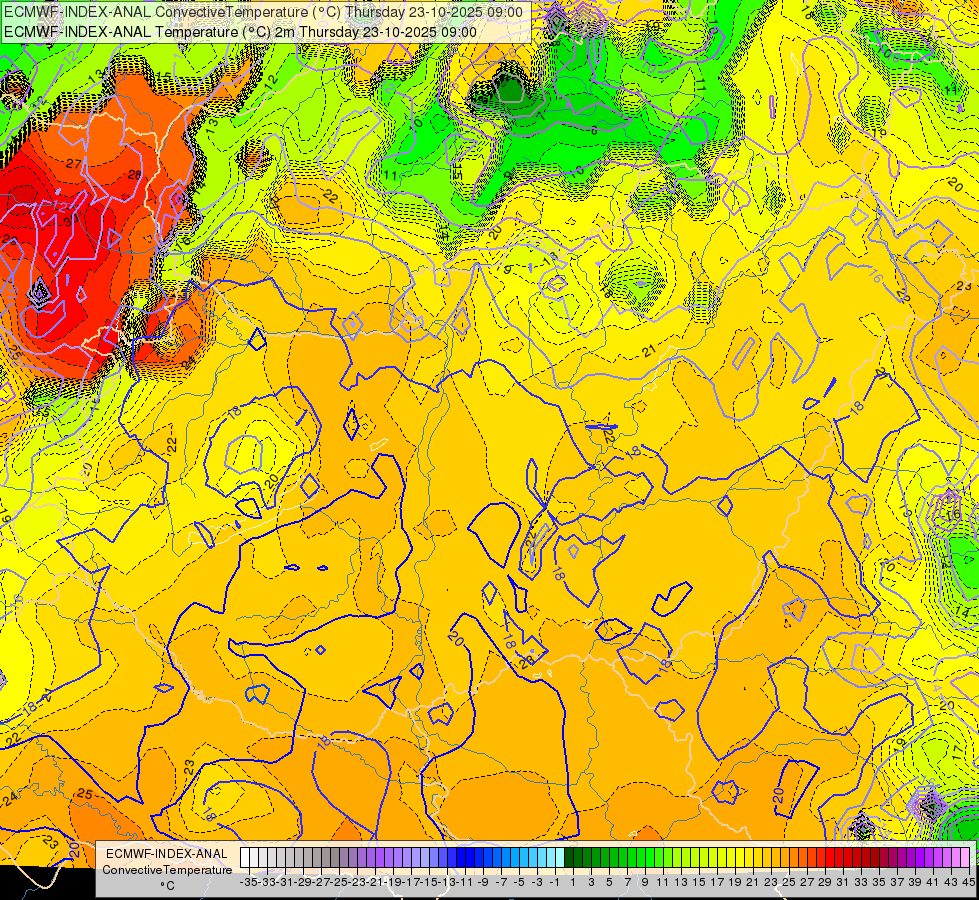The image size is (979, 900).
Task: Click the legend label ECMWF-INDEX-ANAL
Action: pos(167,854)
